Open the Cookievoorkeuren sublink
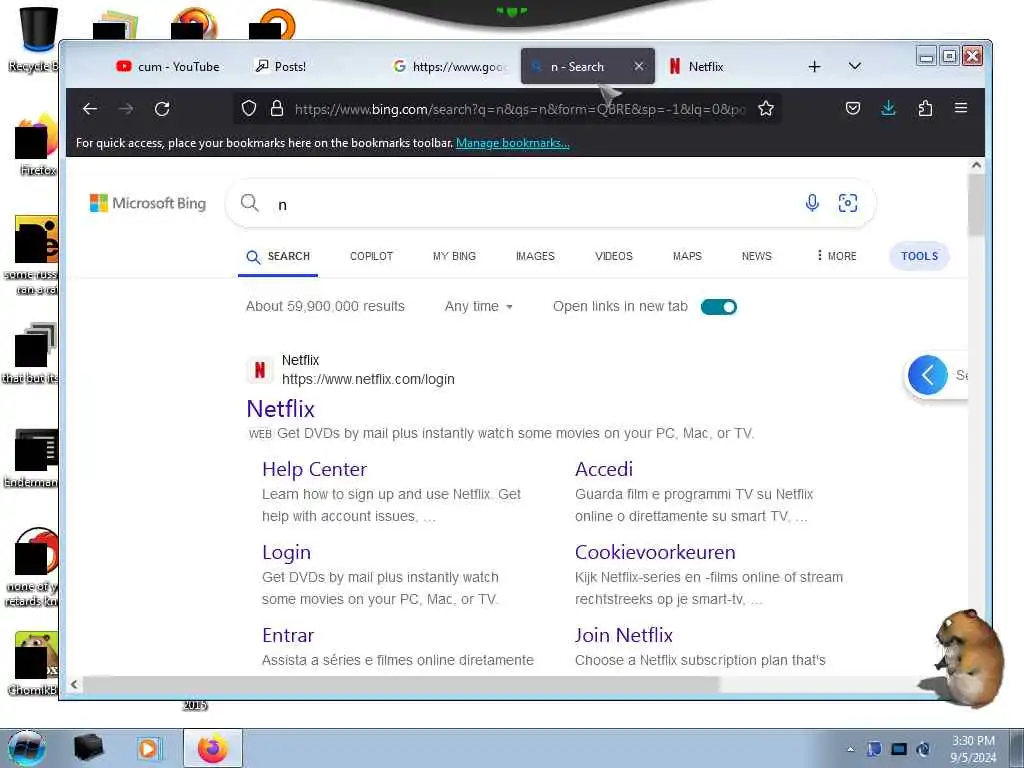1024x768 pixels. pos(655,552)
